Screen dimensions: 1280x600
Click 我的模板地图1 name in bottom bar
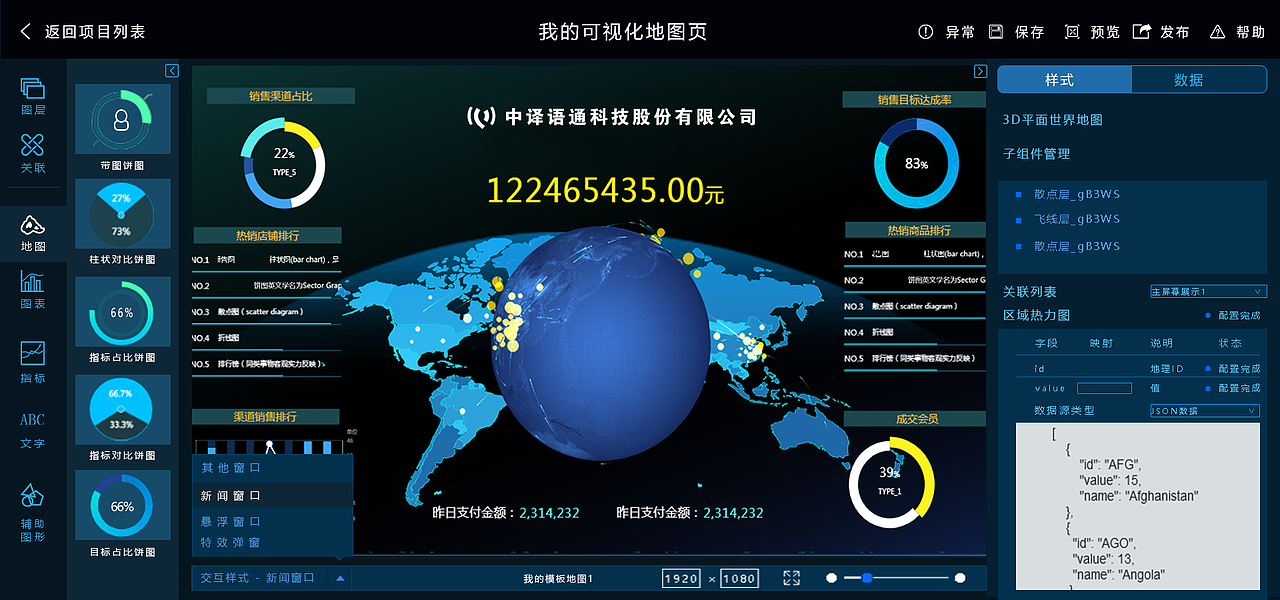[558, 579]
